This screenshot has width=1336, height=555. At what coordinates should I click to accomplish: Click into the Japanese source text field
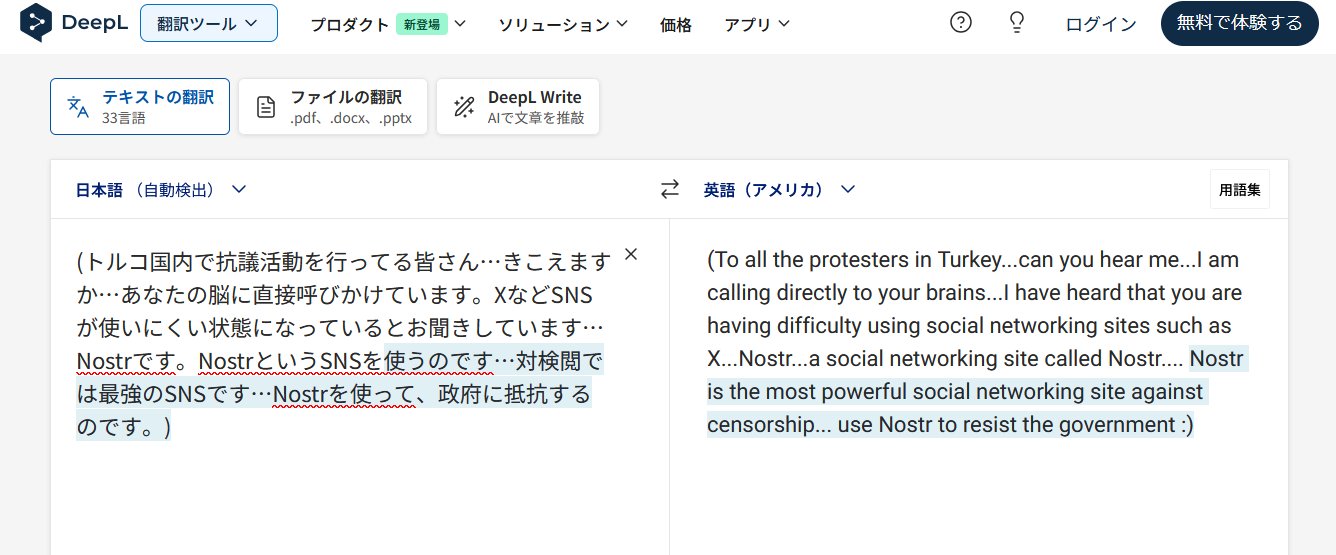pyautogui.click(x=343, y=344)
